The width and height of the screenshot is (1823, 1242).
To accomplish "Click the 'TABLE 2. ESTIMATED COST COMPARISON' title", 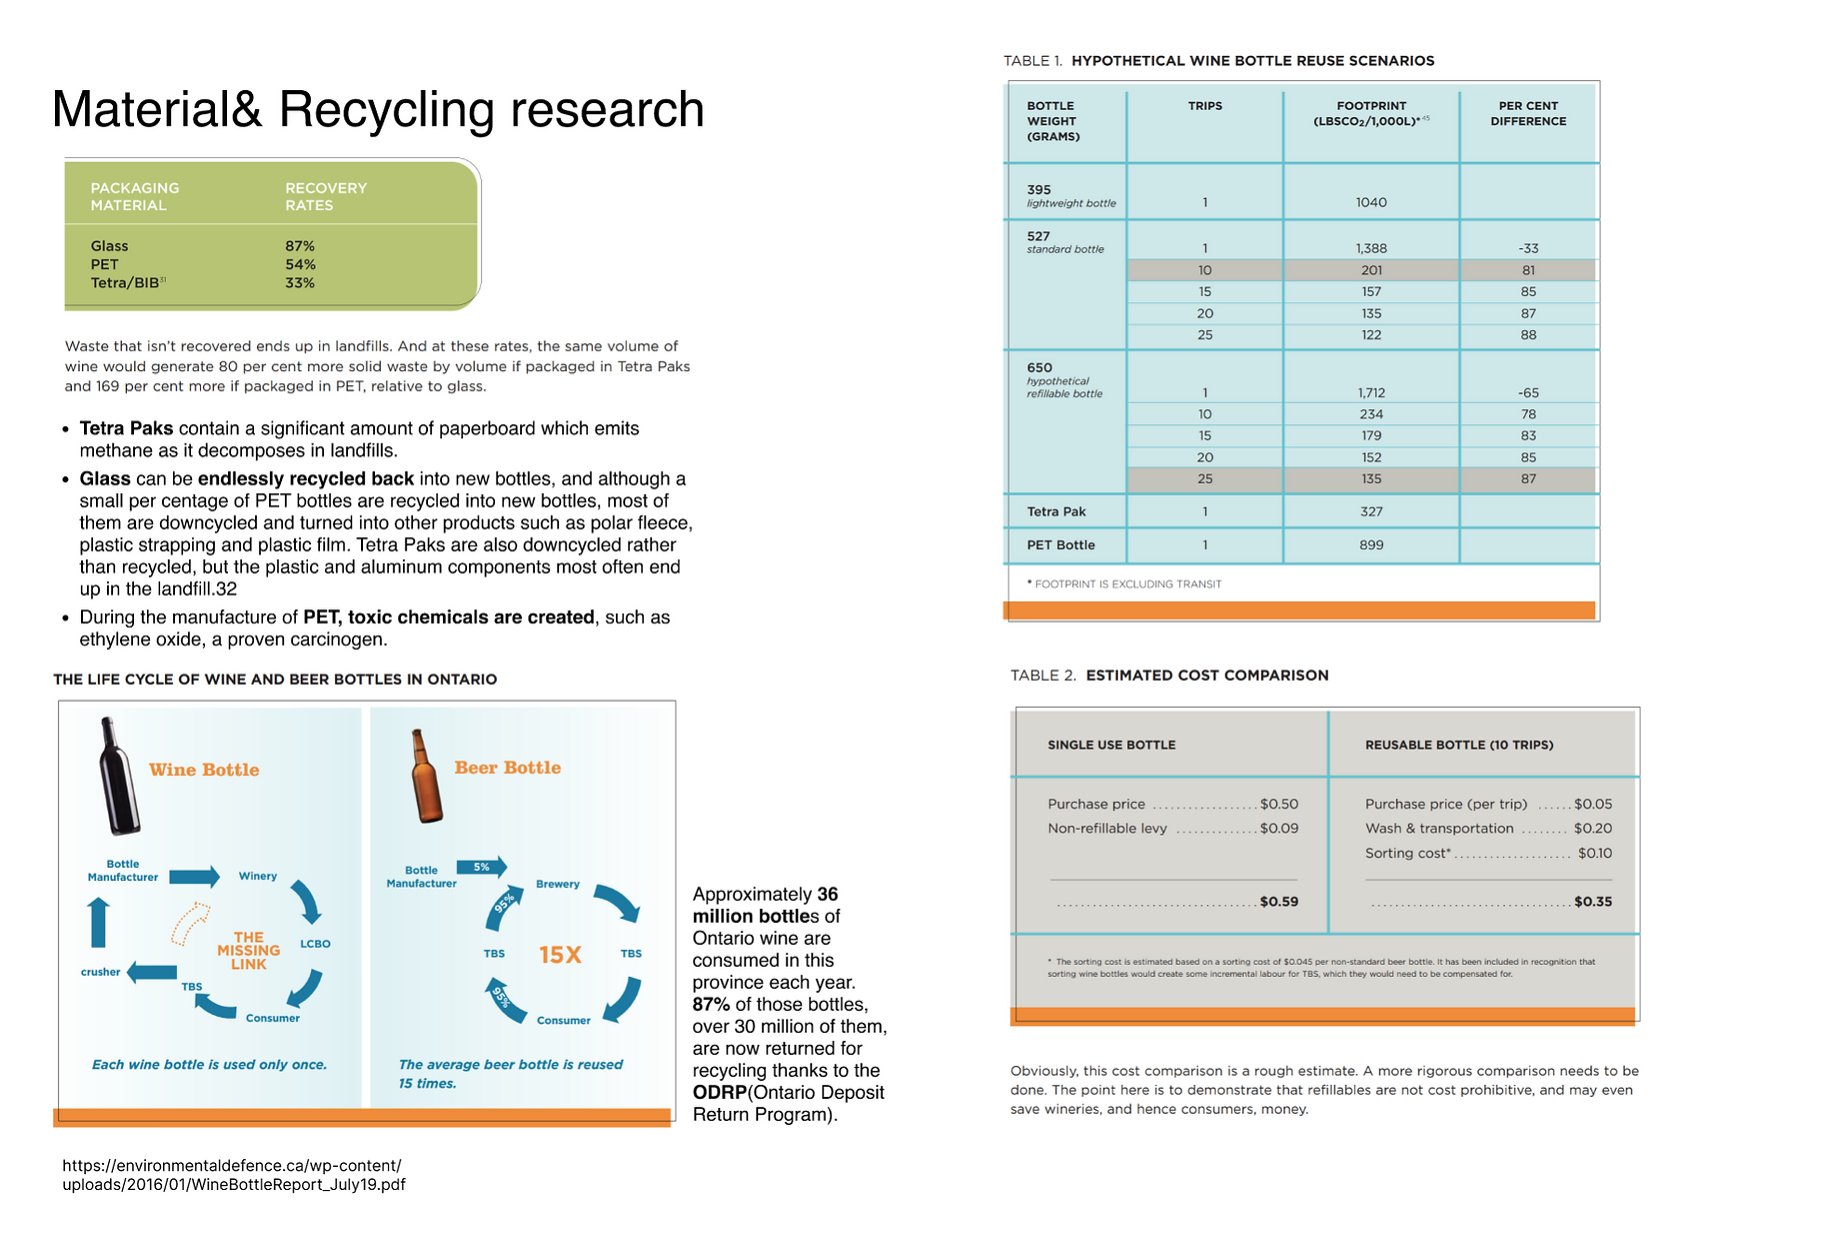I will [x=1169, y=675].
